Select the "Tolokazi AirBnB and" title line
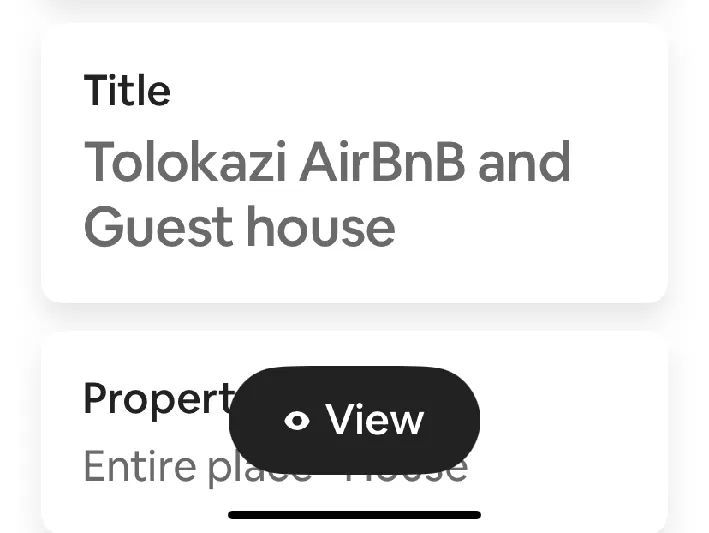 327,163
